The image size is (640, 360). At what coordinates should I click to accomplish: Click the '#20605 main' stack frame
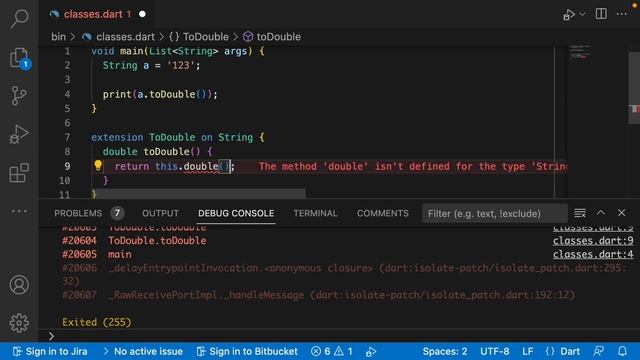(x=97, y=254)
